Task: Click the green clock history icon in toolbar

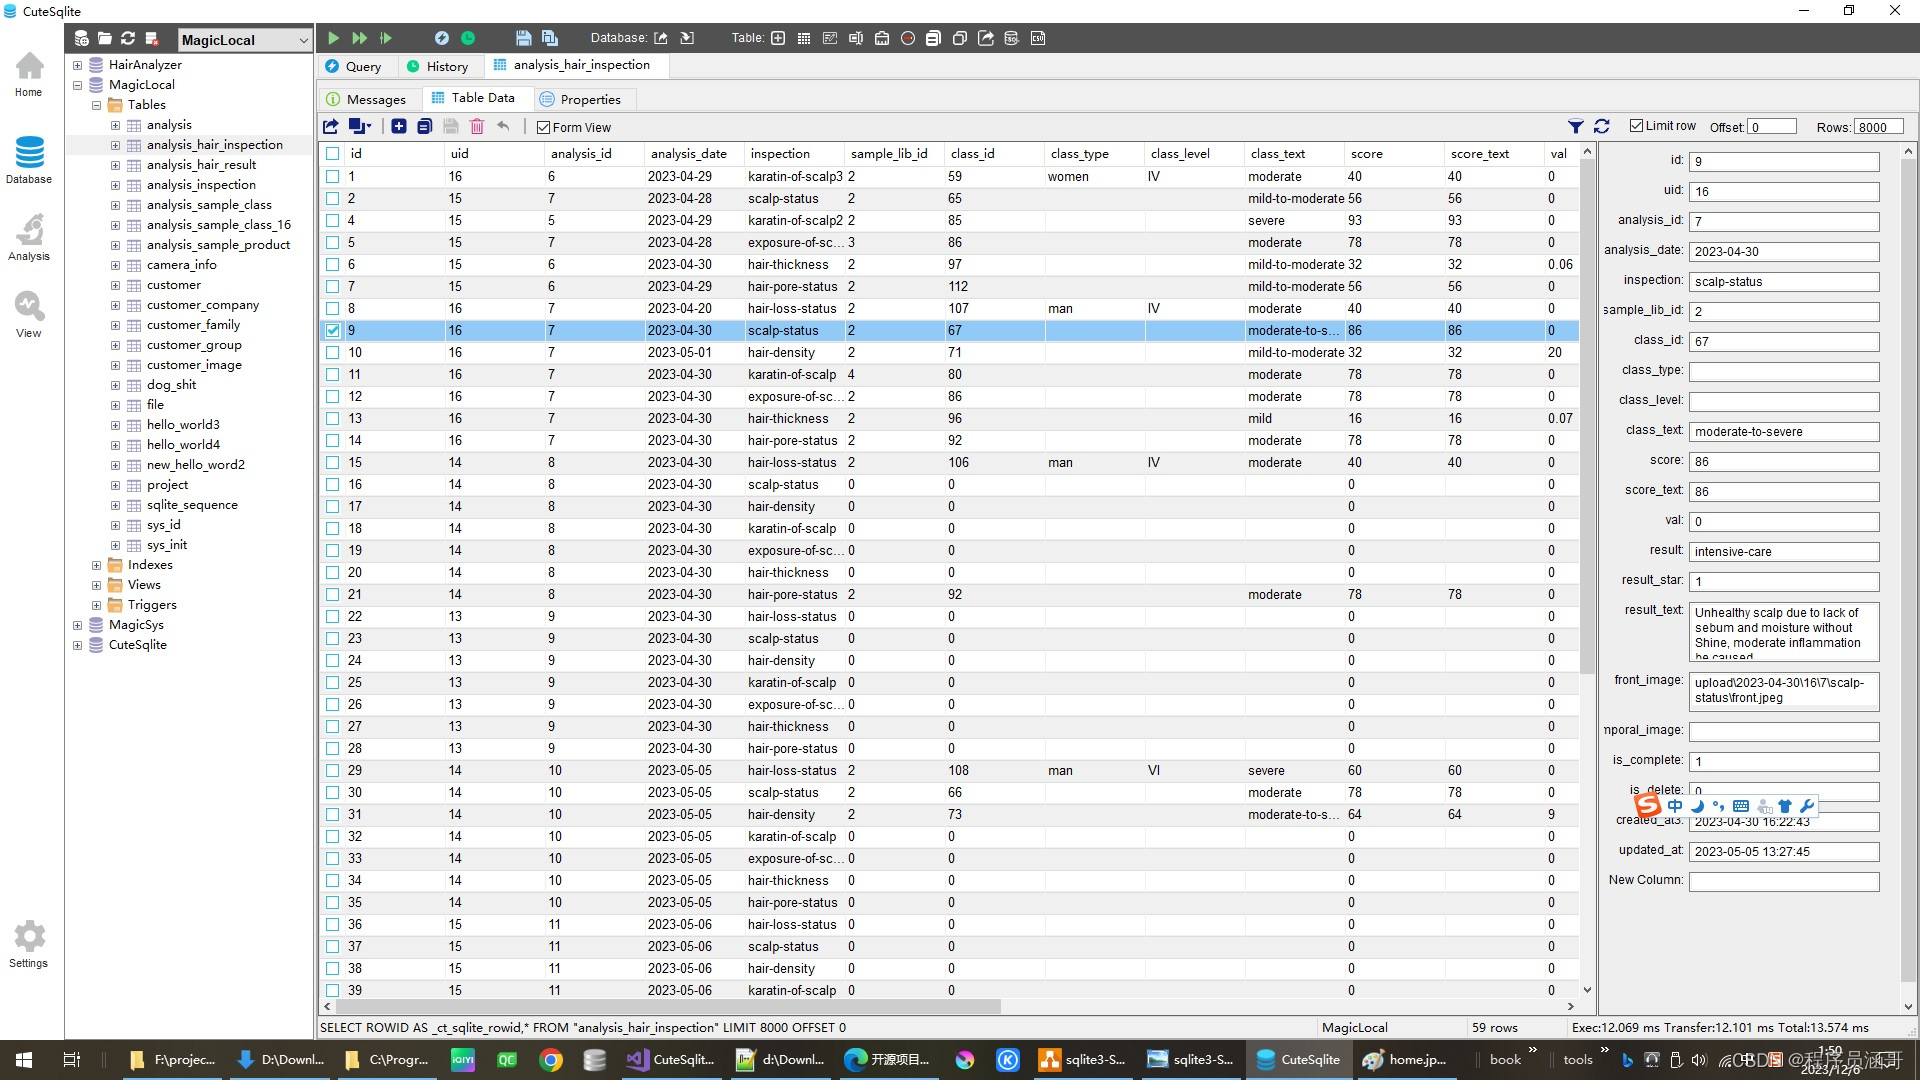Action: (x=468, y=38)
